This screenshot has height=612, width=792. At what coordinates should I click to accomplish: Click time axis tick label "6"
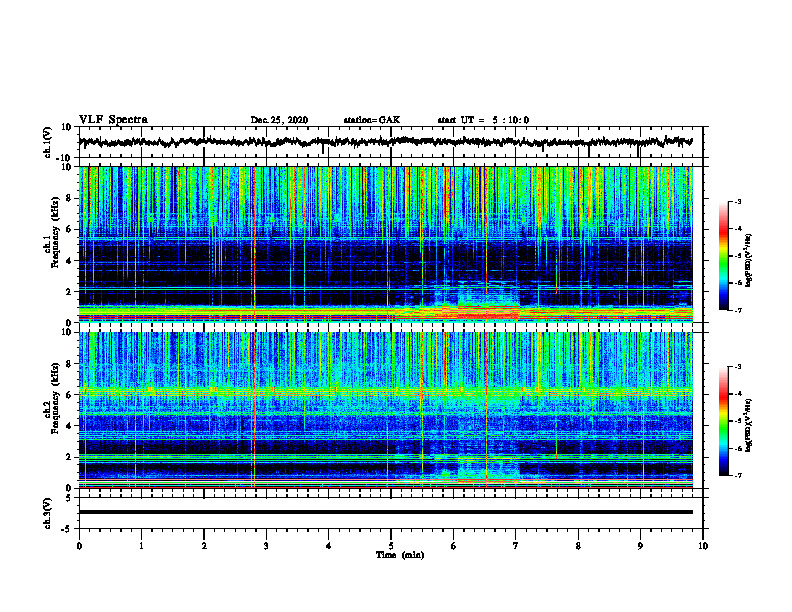click(454, 546)
